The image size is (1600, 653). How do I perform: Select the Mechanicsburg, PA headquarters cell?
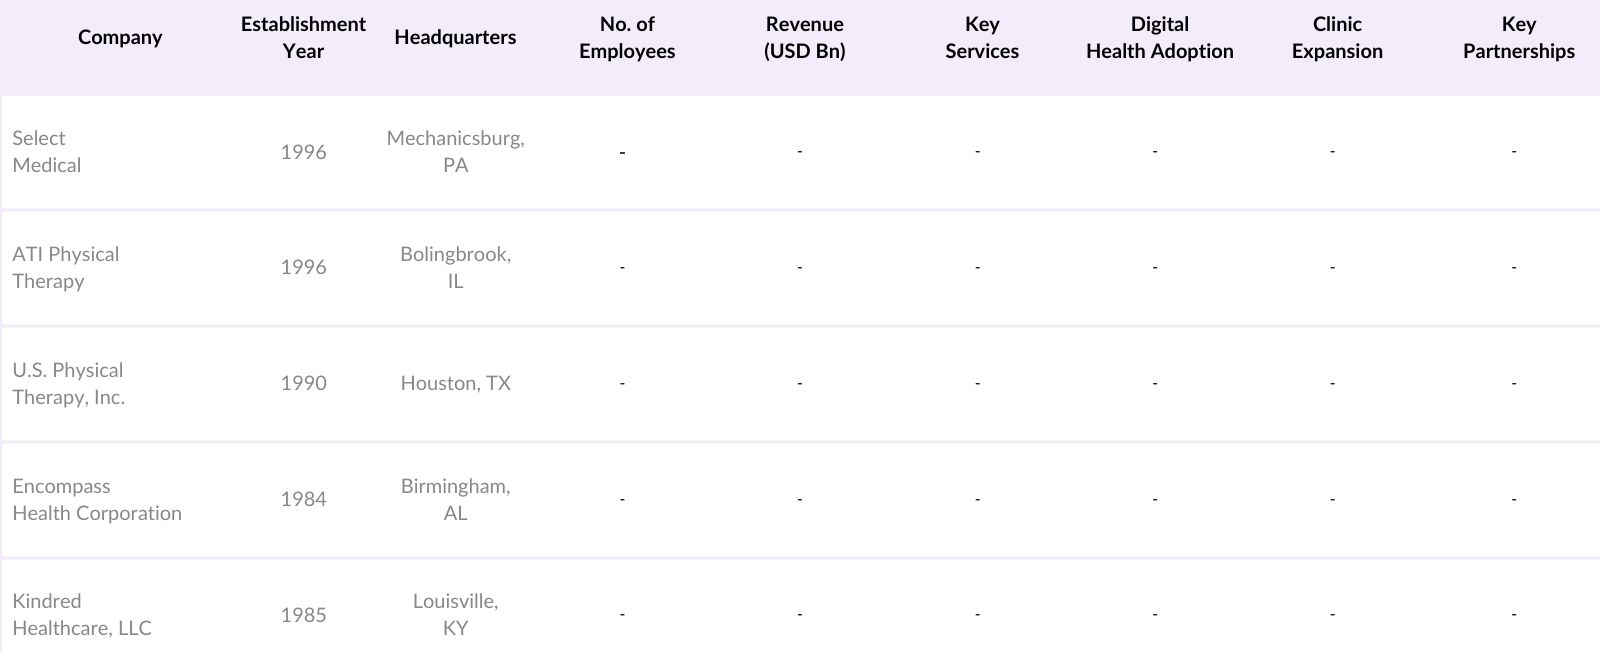click(455, 151)
